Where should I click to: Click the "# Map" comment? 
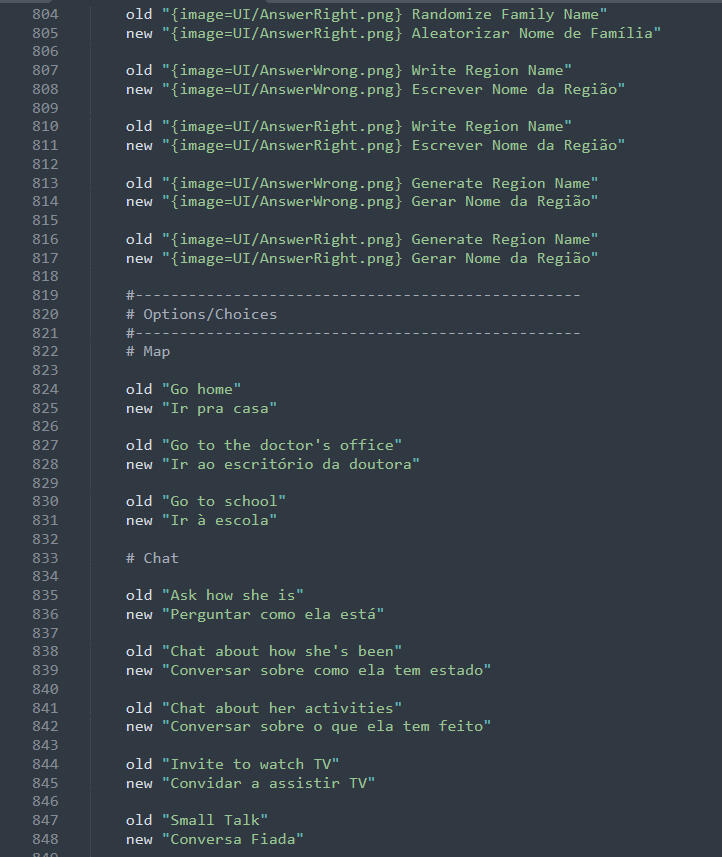point(148,352)
